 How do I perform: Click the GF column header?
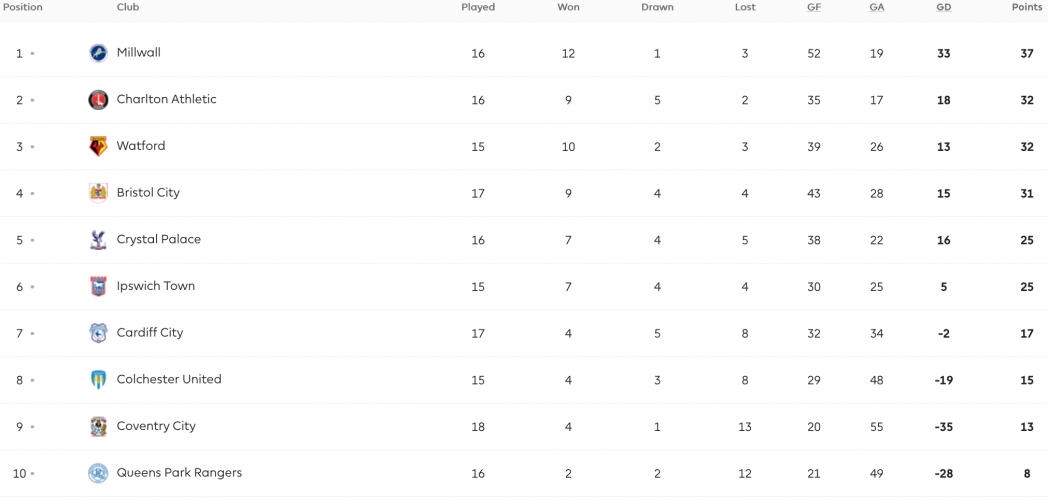[813, 7]
